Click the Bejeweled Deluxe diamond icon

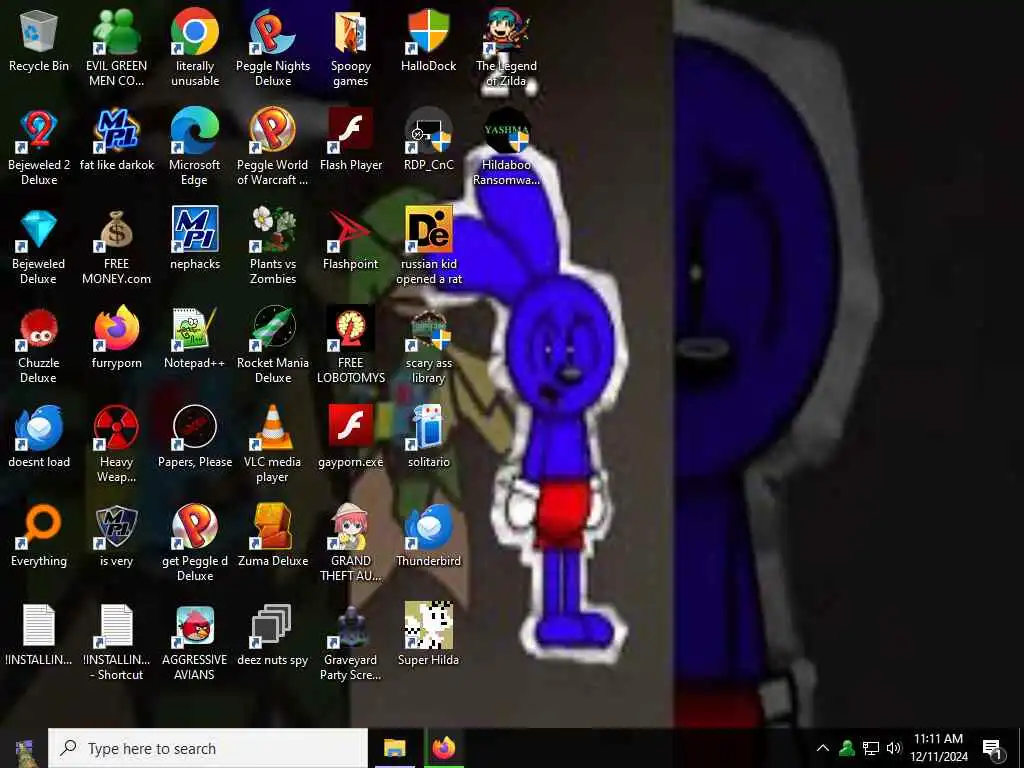click(39, 230)
